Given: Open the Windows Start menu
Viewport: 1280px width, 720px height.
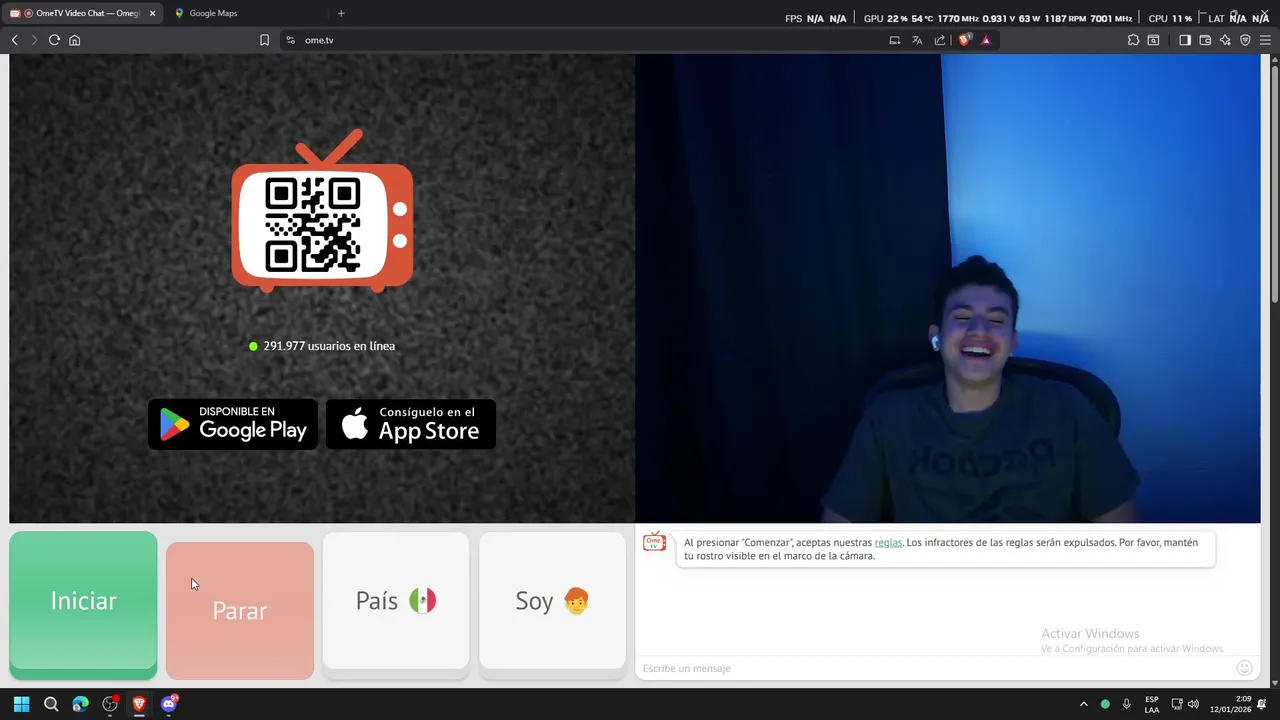Looking at the screenshot, I should (21, 704).
